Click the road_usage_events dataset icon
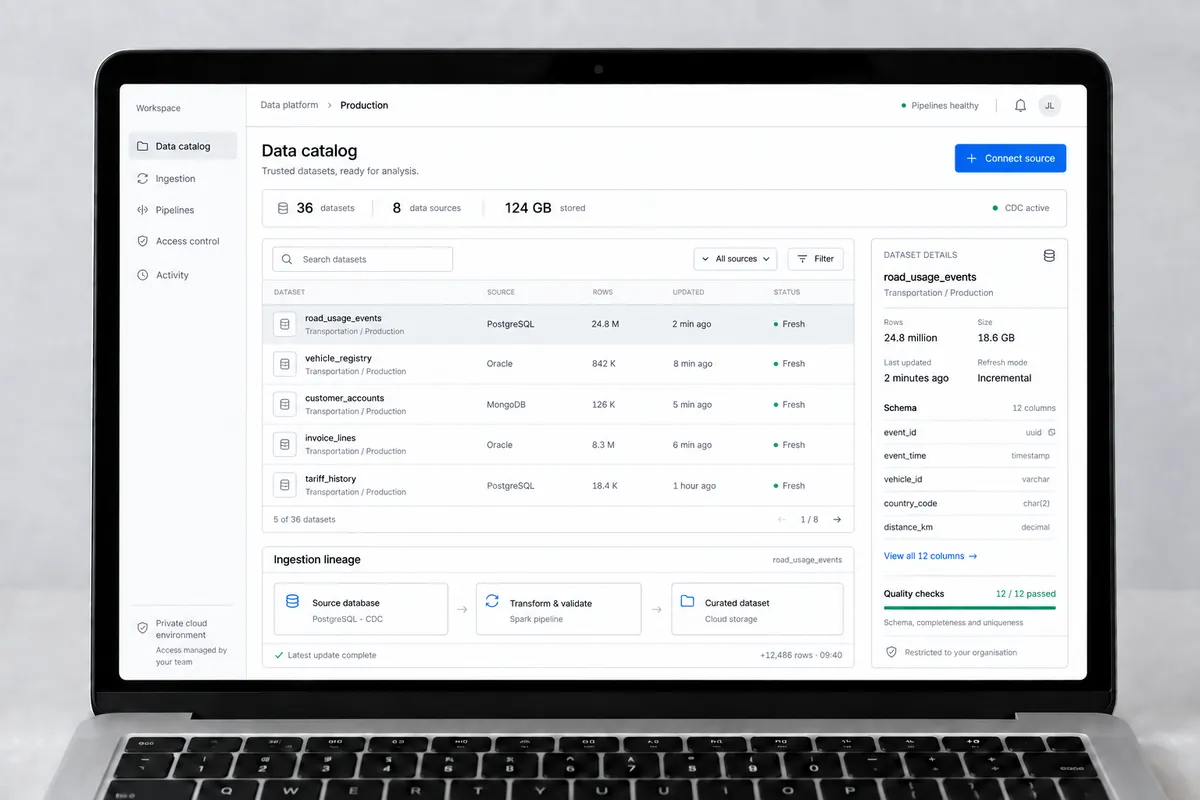Screen dimensions: 1200x800 (x=285, y=324)
